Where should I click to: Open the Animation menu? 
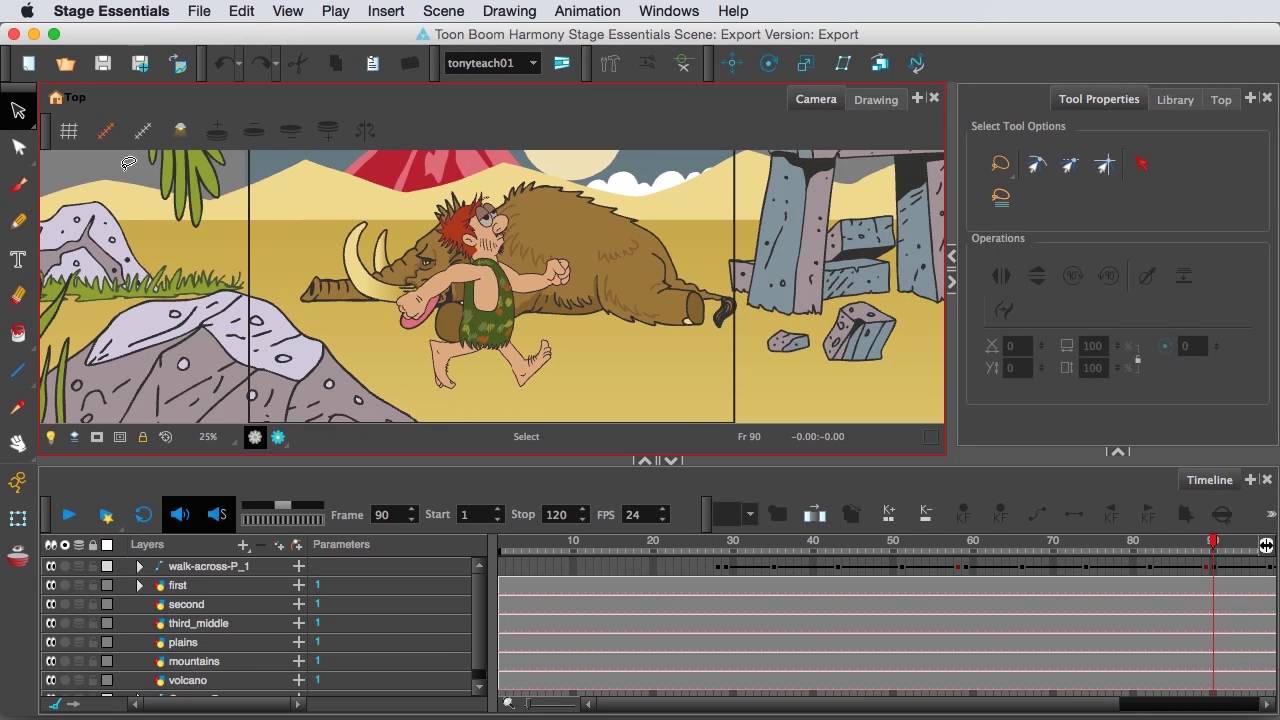pyautogui.click(x=587, y=11)
